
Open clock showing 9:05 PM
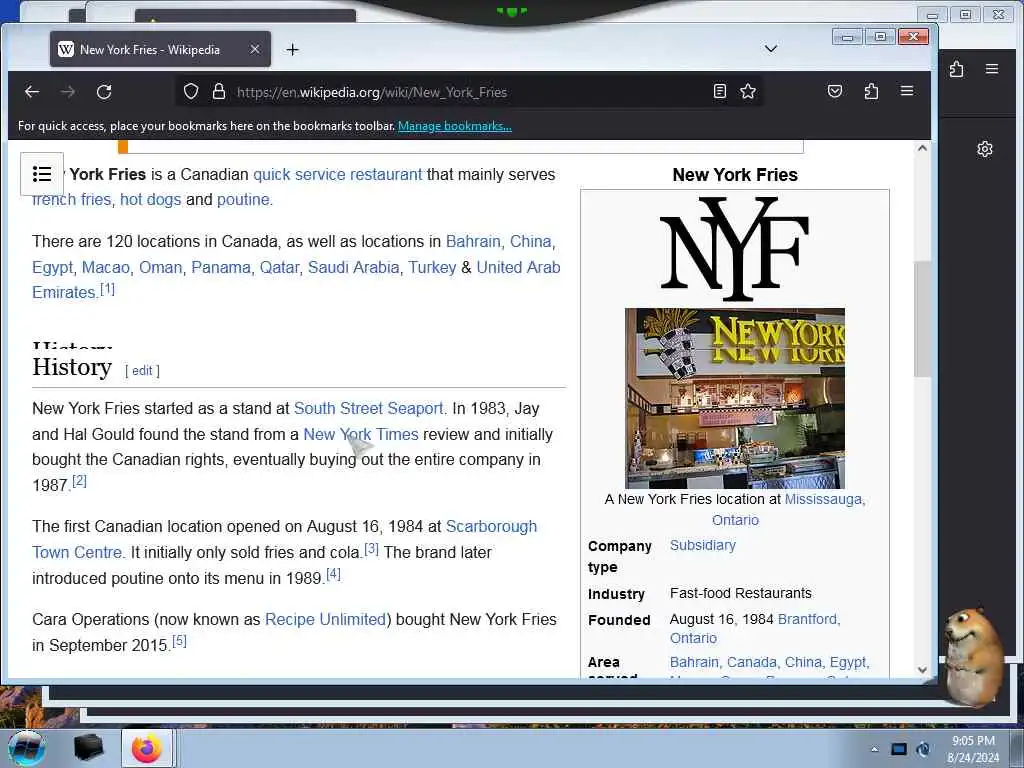(973, 749)
